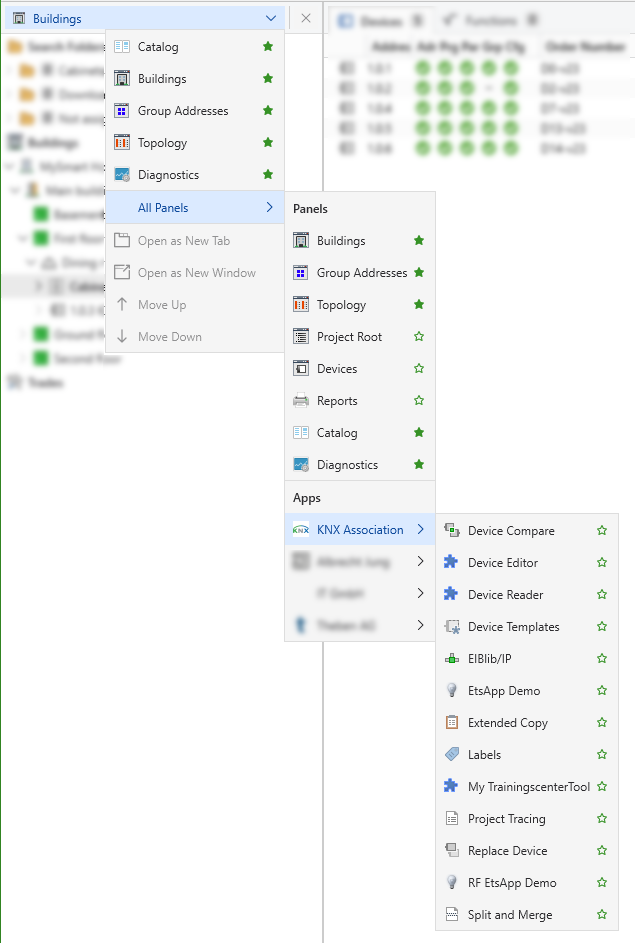Click the Labels tag icon
This screenshot has width=635, height=943.
pos(452,754)
